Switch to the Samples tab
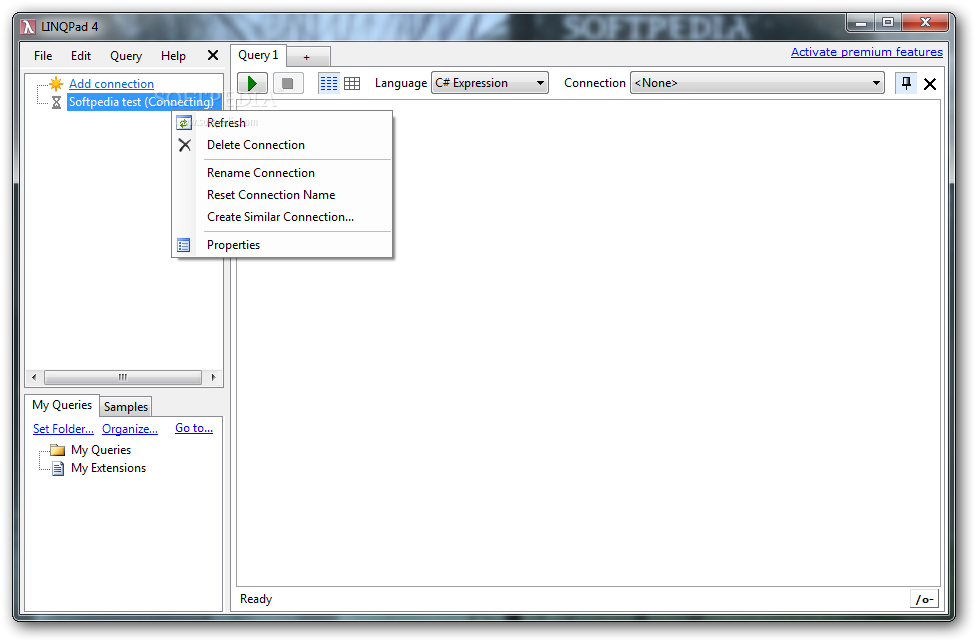 126,407
